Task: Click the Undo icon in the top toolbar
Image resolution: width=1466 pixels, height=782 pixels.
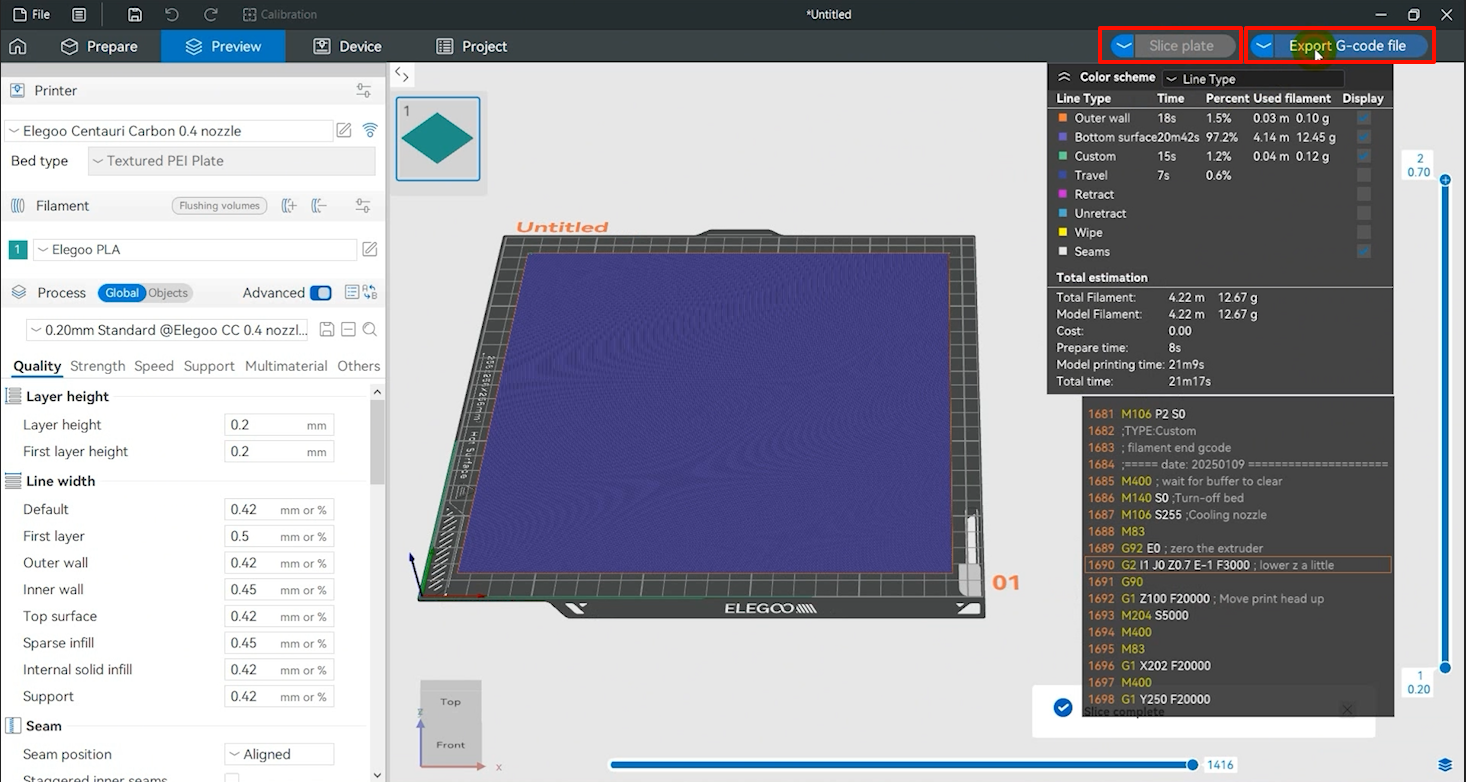Action: pyautogui.click(x=170, y=14)
